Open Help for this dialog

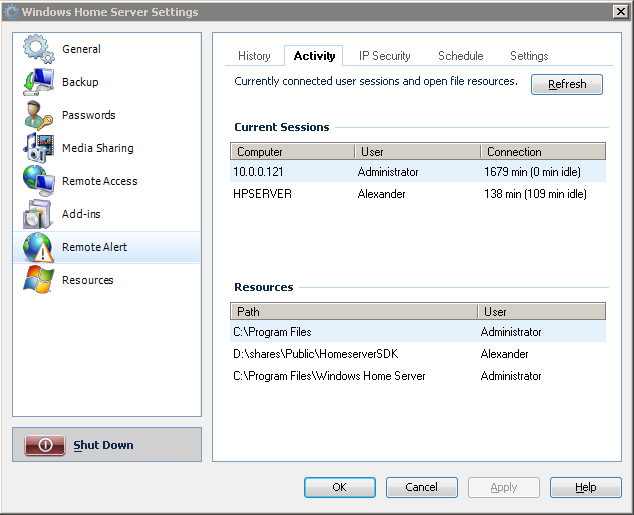click(585, 487)
